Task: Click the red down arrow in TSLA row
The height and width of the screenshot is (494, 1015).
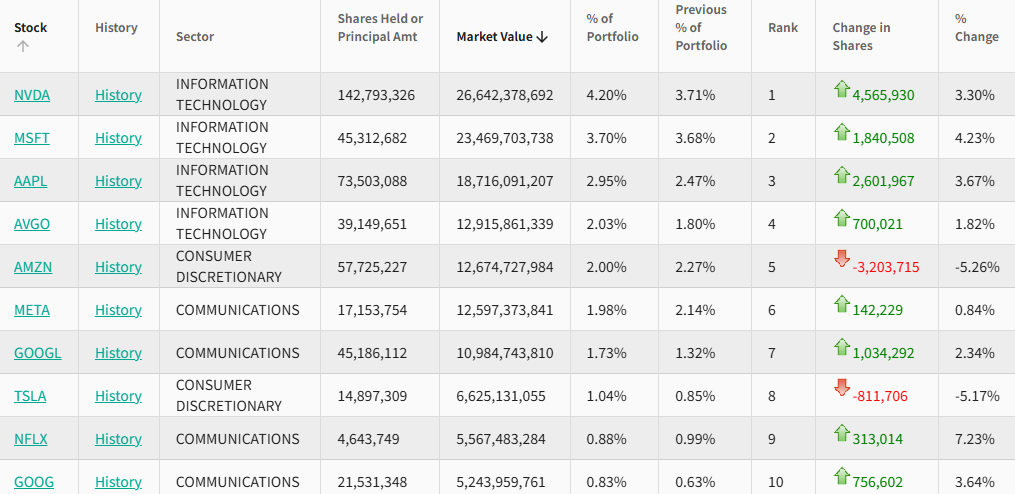Action: click(x=842, y=388)
